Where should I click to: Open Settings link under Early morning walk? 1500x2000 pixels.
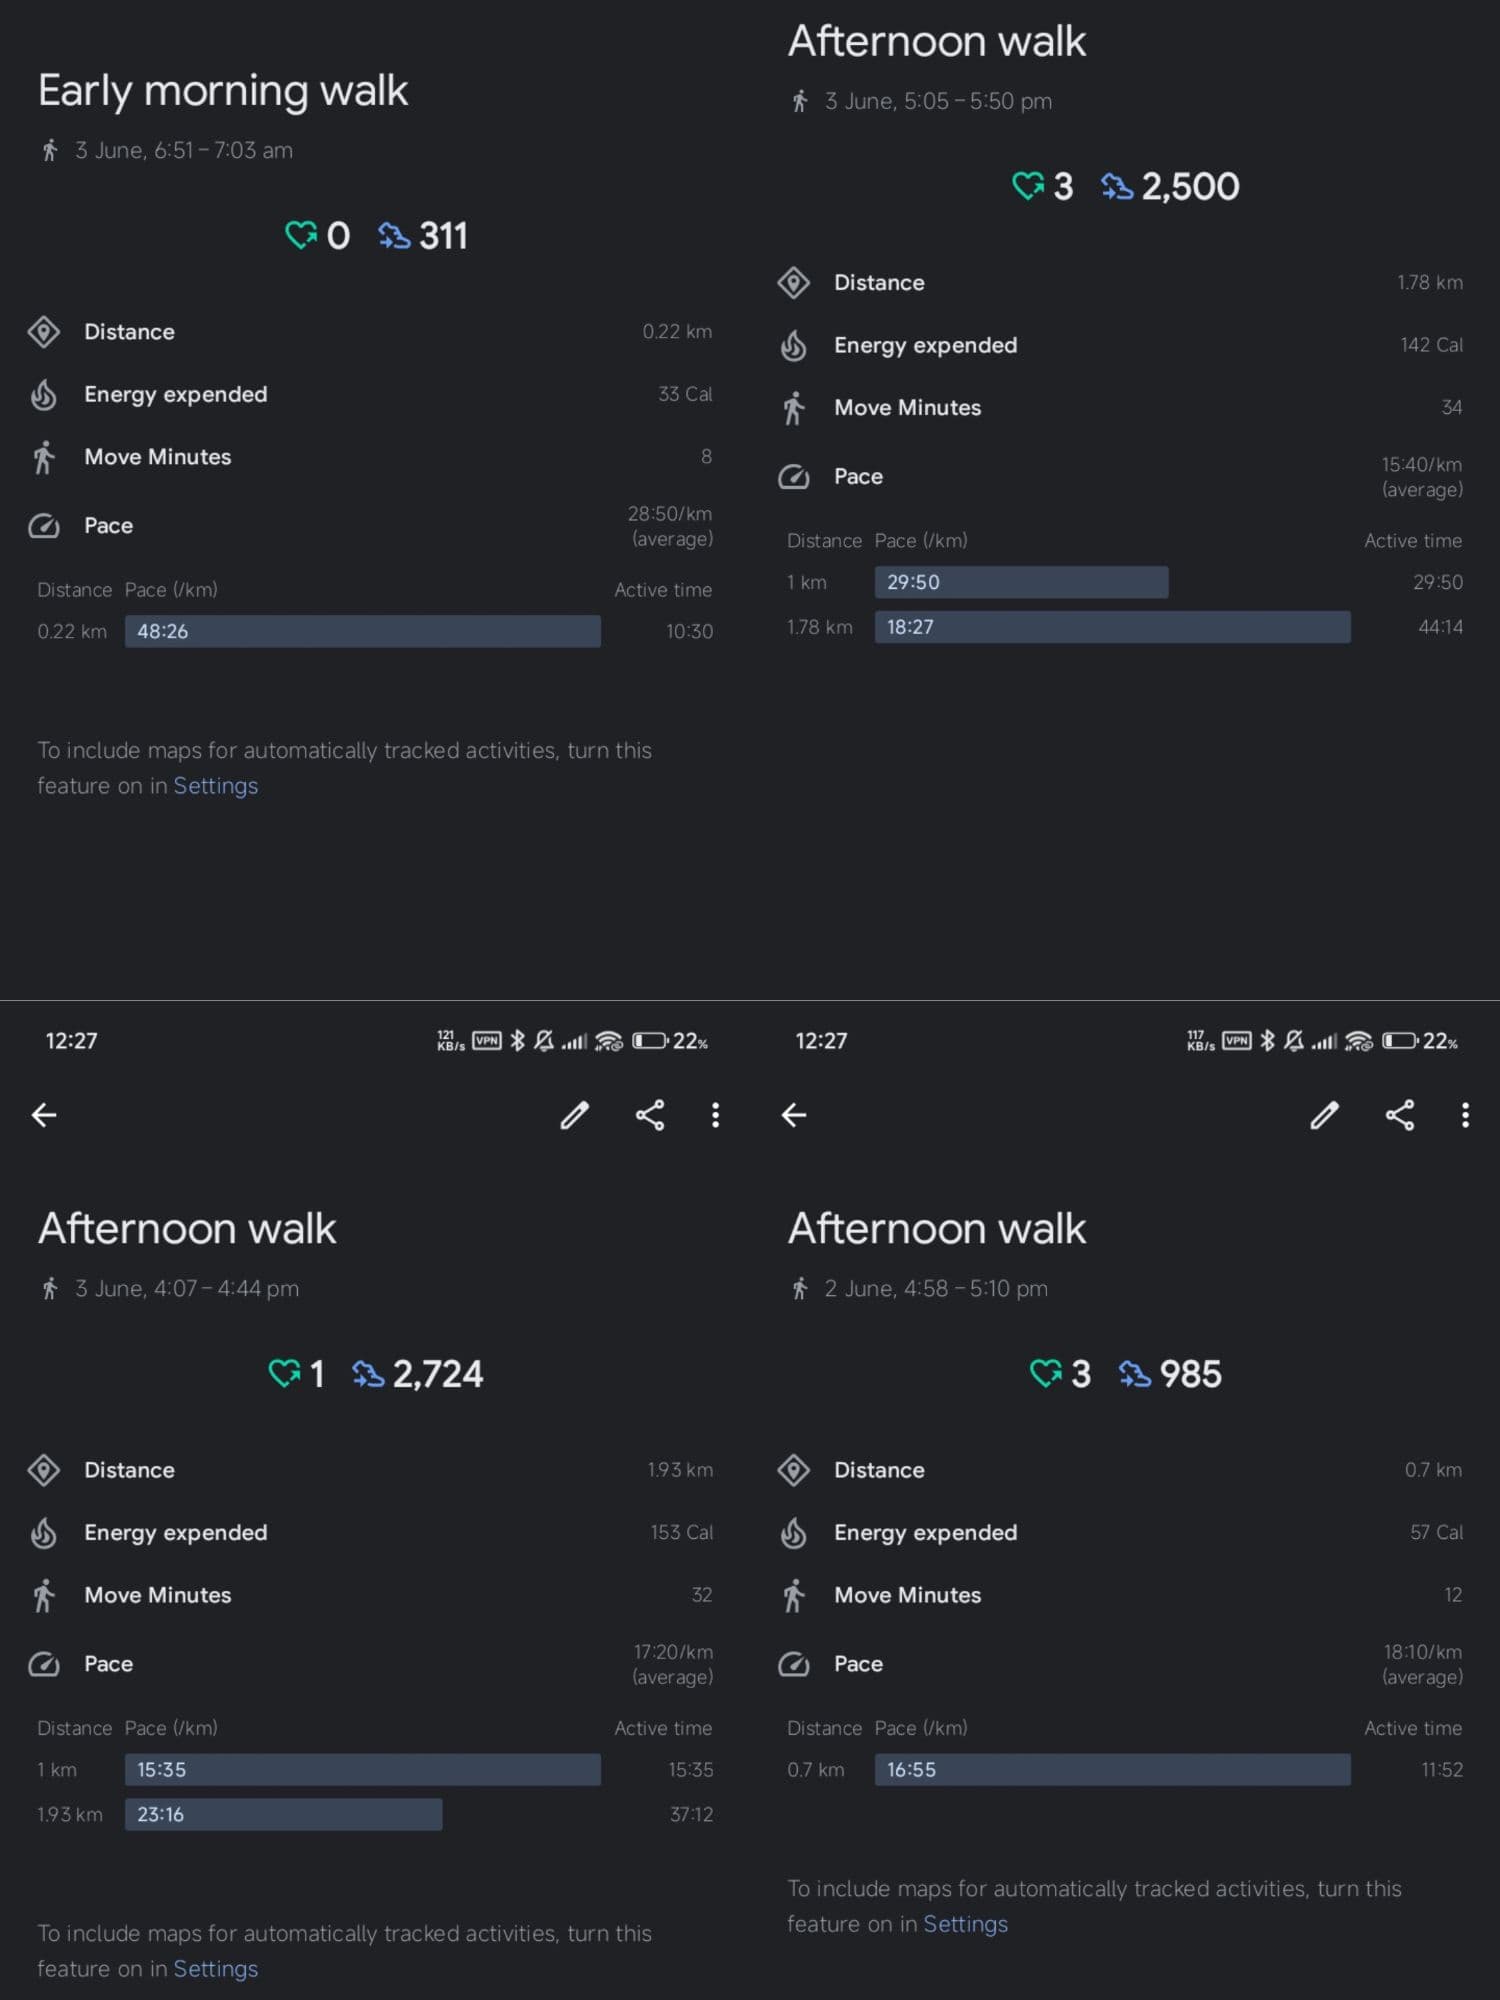216,786
